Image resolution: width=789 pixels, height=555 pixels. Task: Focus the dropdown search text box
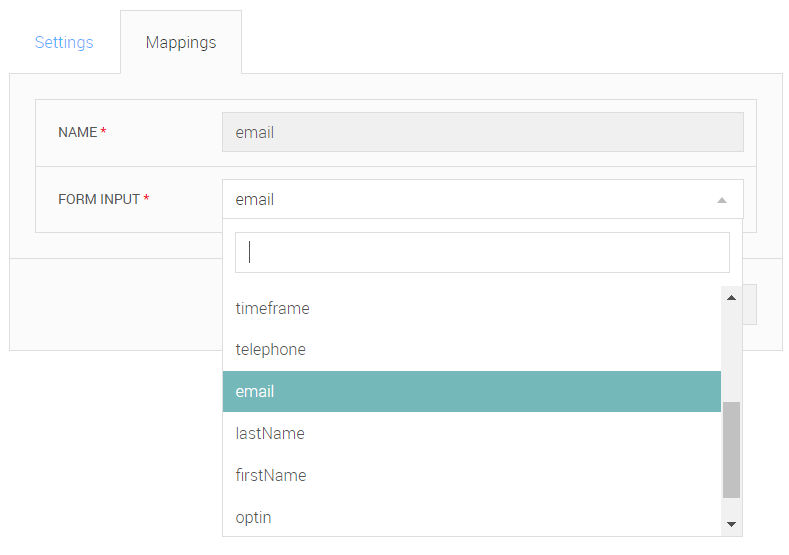coord(482,253)
